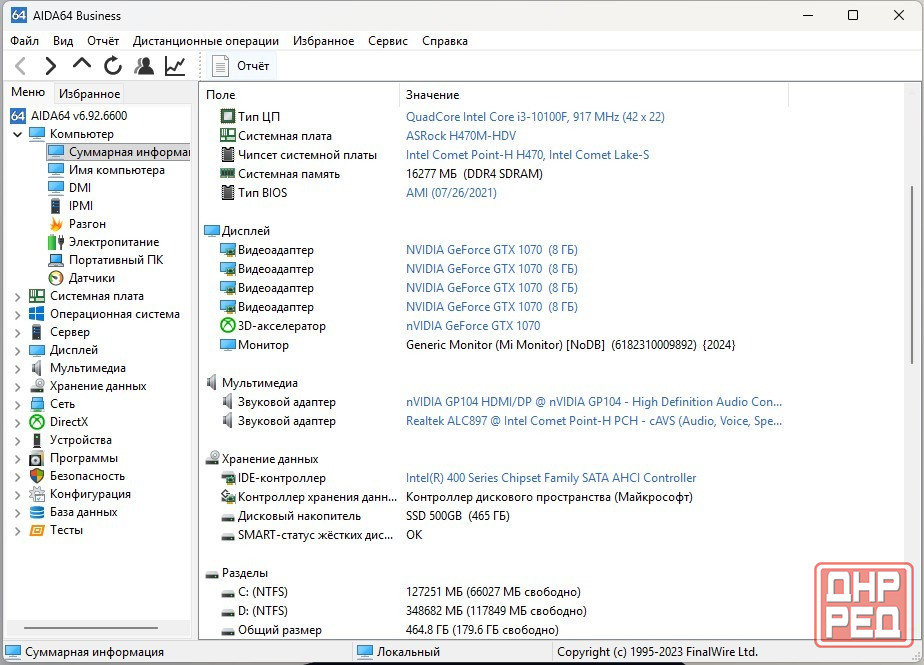Expand the Сервер tree node

18,332
